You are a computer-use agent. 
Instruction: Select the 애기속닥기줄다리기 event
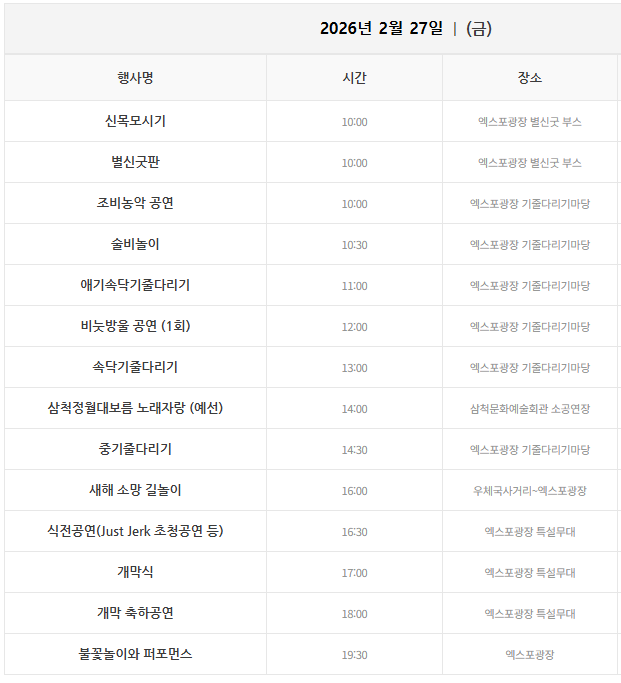click(135, 285)
